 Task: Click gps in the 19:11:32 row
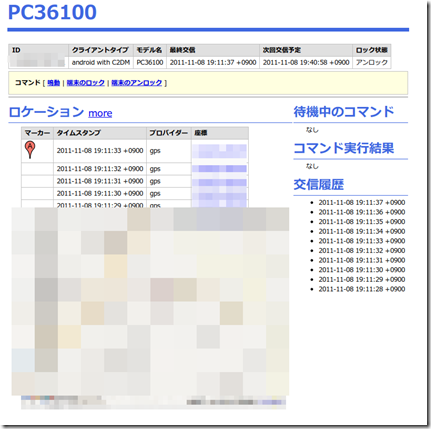pyautogui.click(x=155, y=169)
